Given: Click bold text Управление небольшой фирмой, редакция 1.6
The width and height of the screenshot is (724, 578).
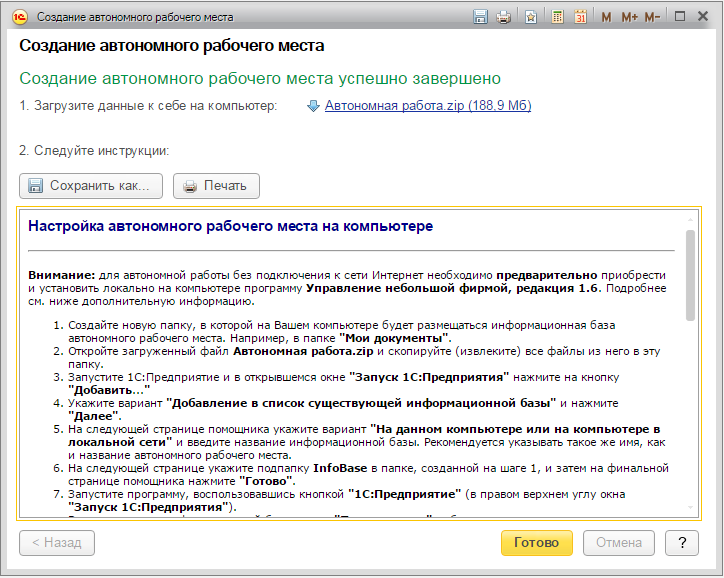Looking at the screenshot, I should tap(452, 289).
